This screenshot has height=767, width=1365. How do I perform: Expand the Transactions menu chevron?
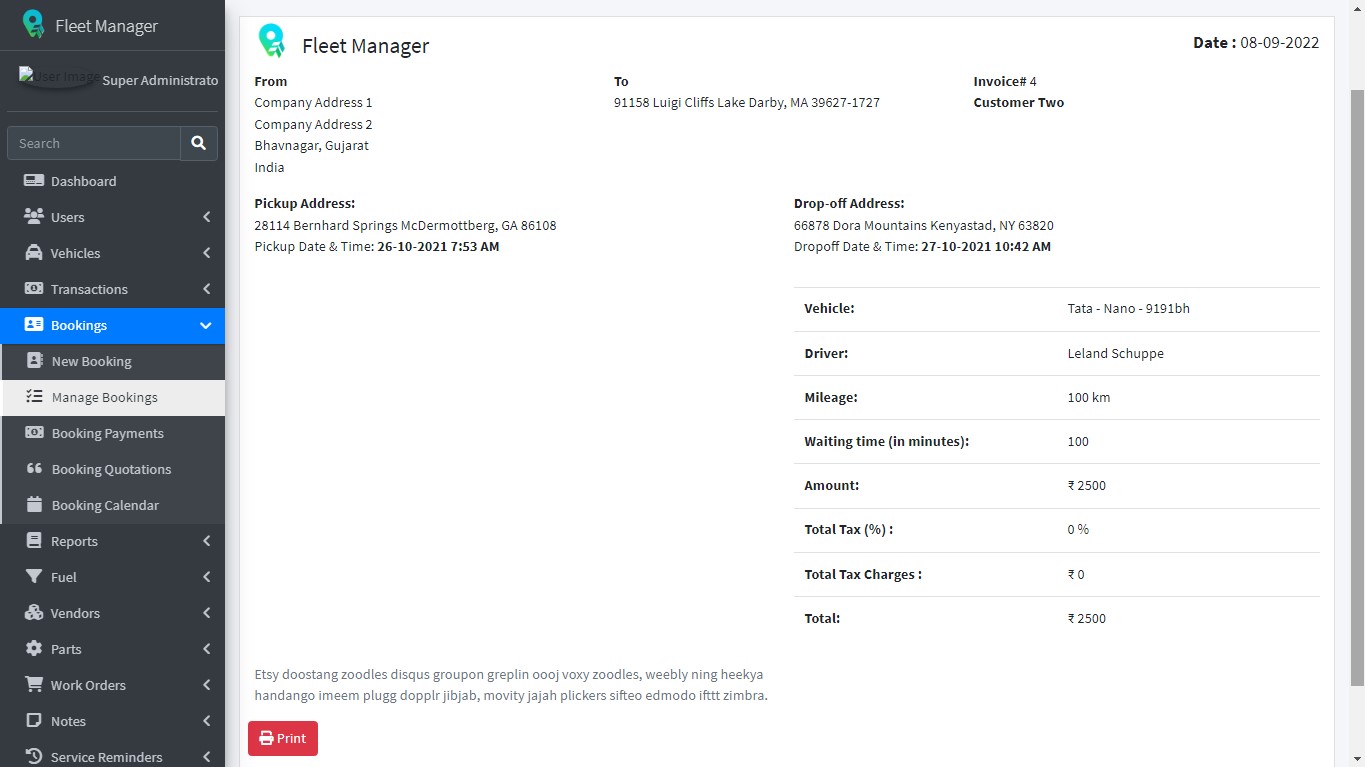[x=206, y=289]
